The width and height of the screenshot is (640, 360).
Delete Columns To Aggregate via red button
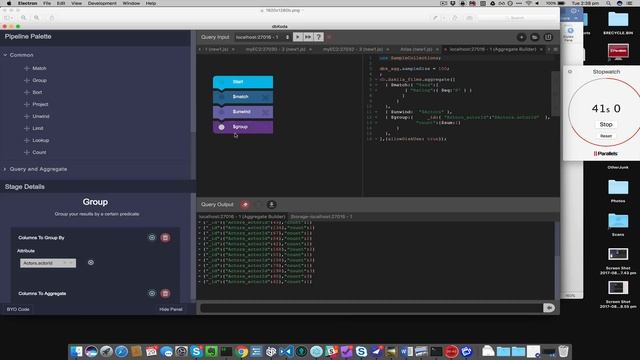[x=165, y=293]
